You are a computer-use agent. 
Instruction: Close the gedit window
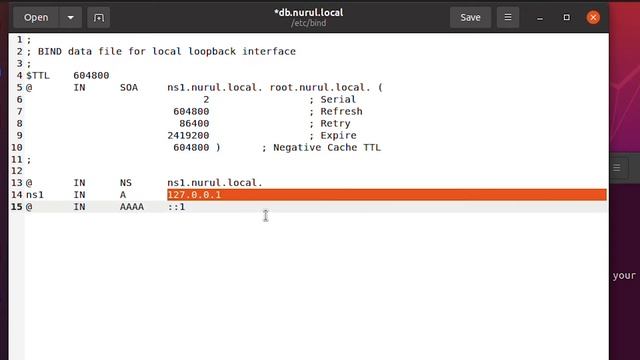tap(593, 18)
